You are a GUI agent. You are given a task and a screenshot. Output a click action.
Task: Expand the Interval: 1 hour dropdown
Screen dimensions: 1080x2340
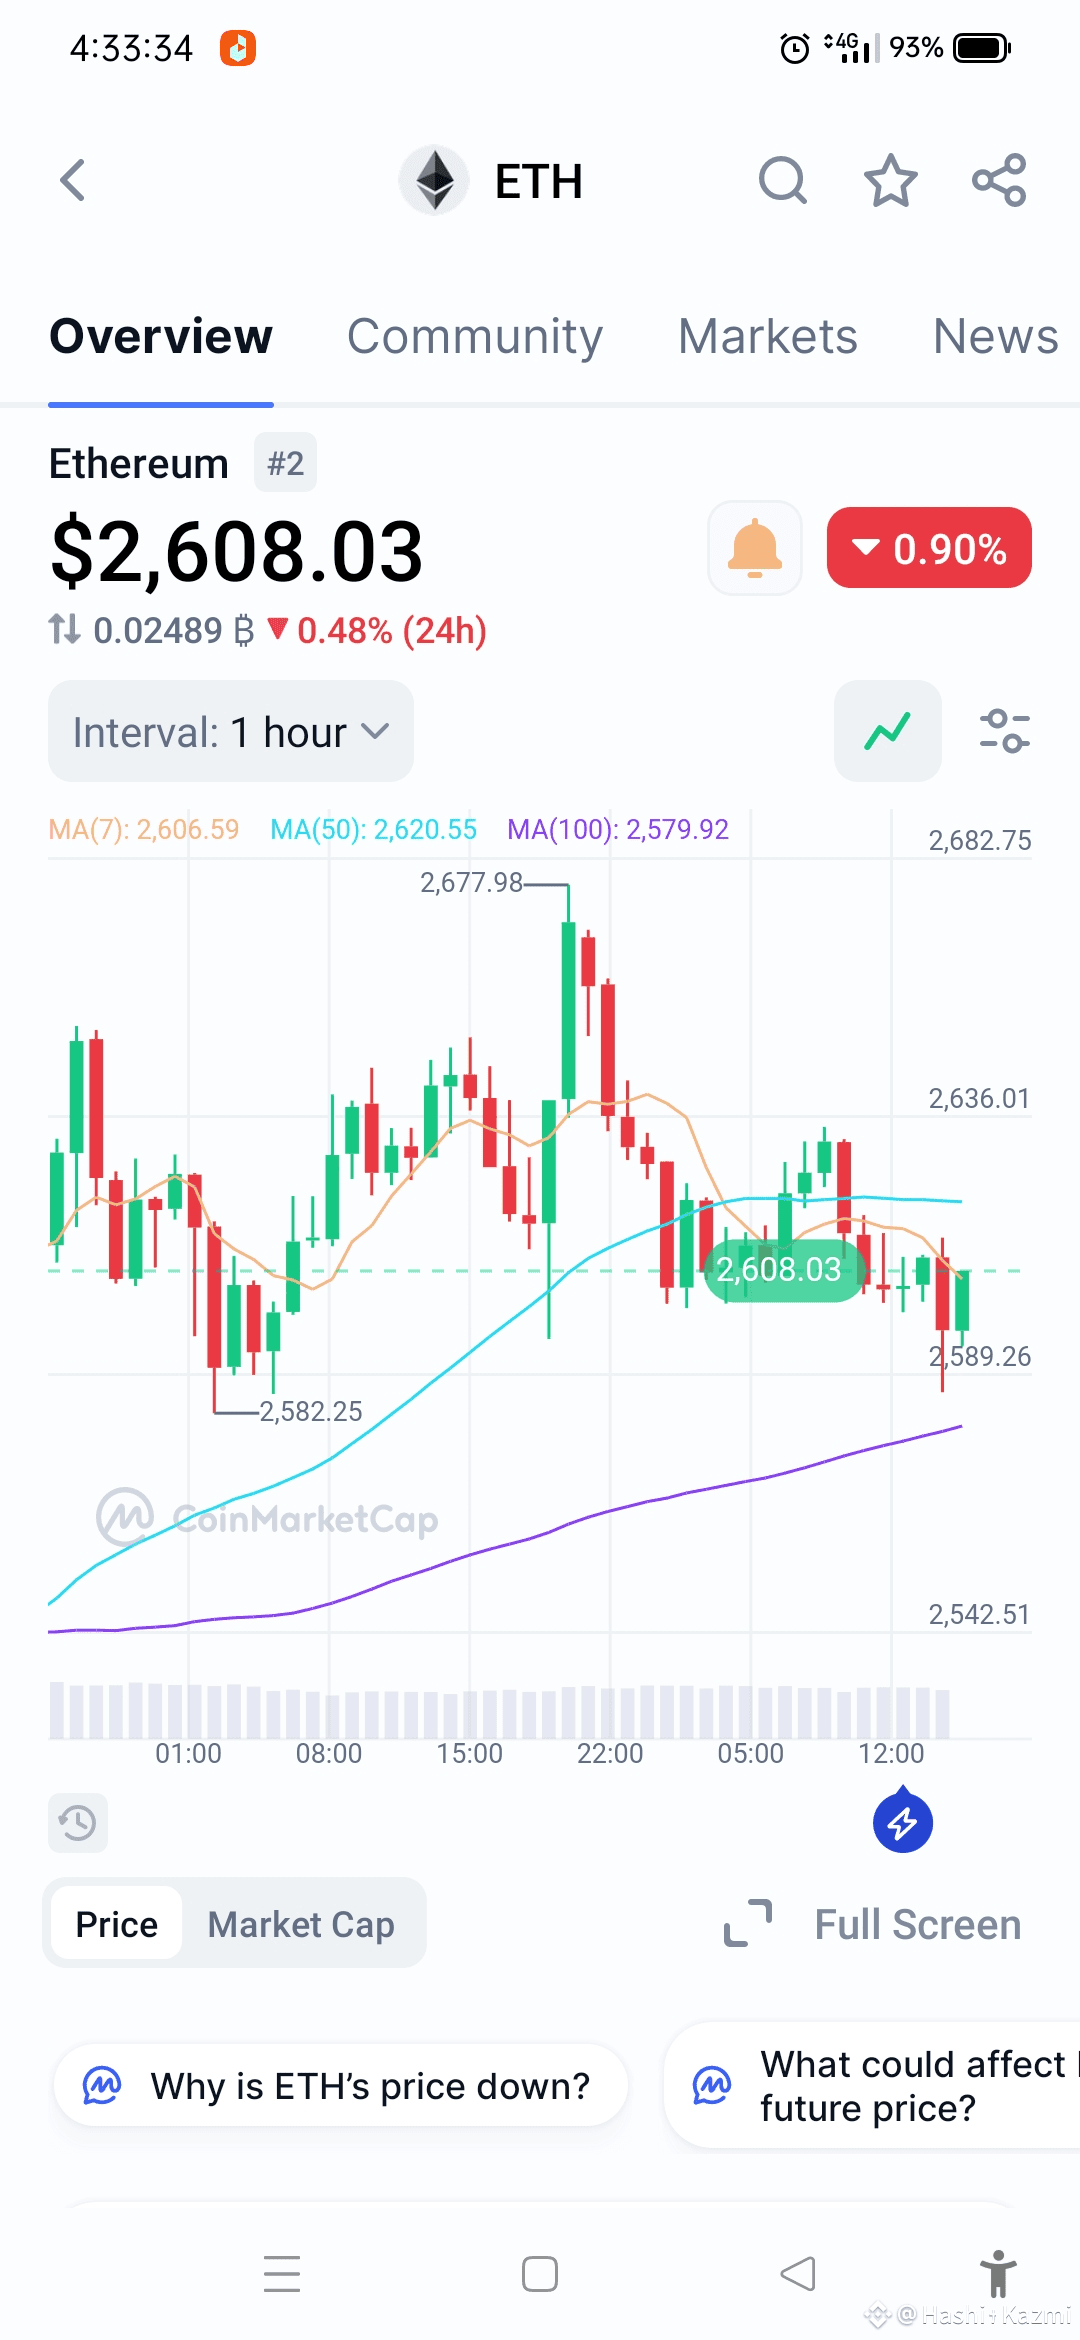pos(231,731)
